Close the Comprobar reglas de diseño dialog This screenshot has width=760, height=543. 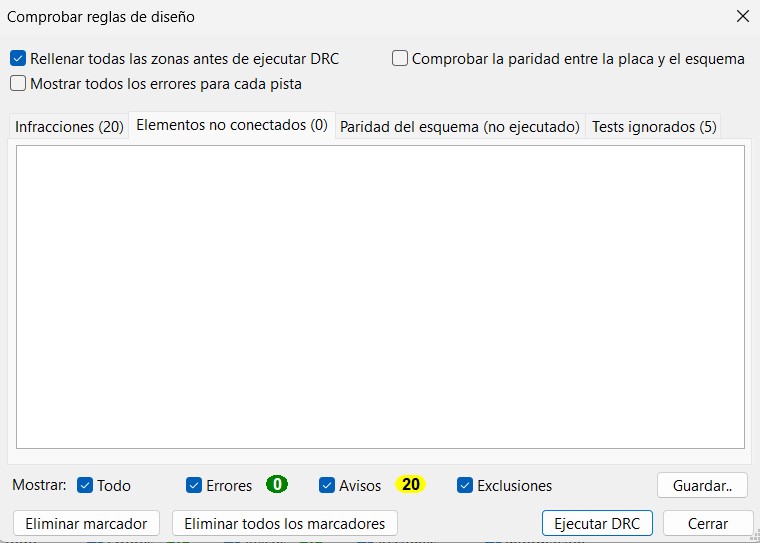coord(742,16)
